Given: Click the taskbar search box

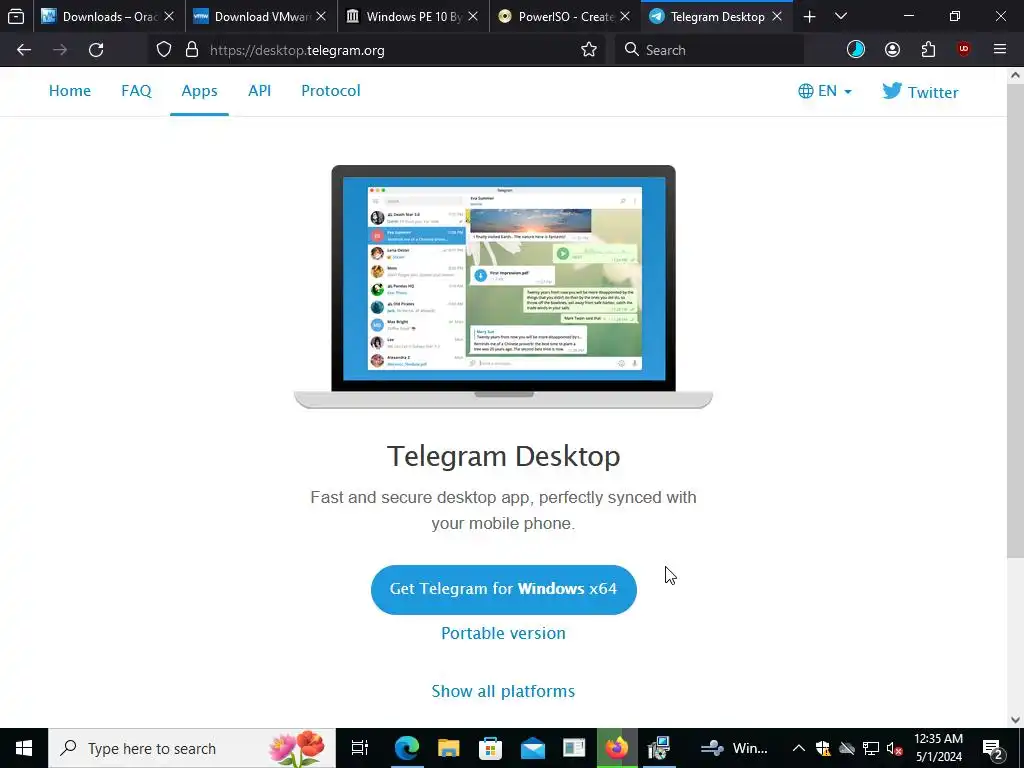Looking at the screenshot, I should click(x=192, y=748).
